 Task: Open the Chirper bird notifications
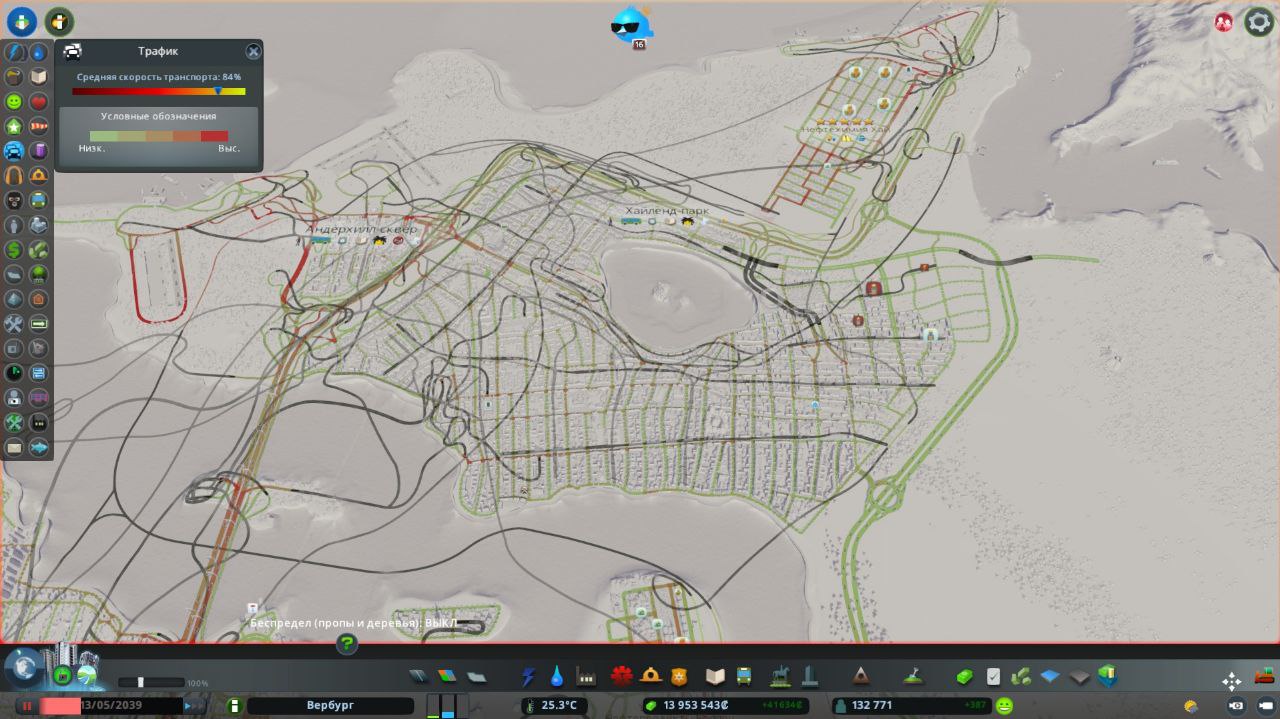click(631, 24)
